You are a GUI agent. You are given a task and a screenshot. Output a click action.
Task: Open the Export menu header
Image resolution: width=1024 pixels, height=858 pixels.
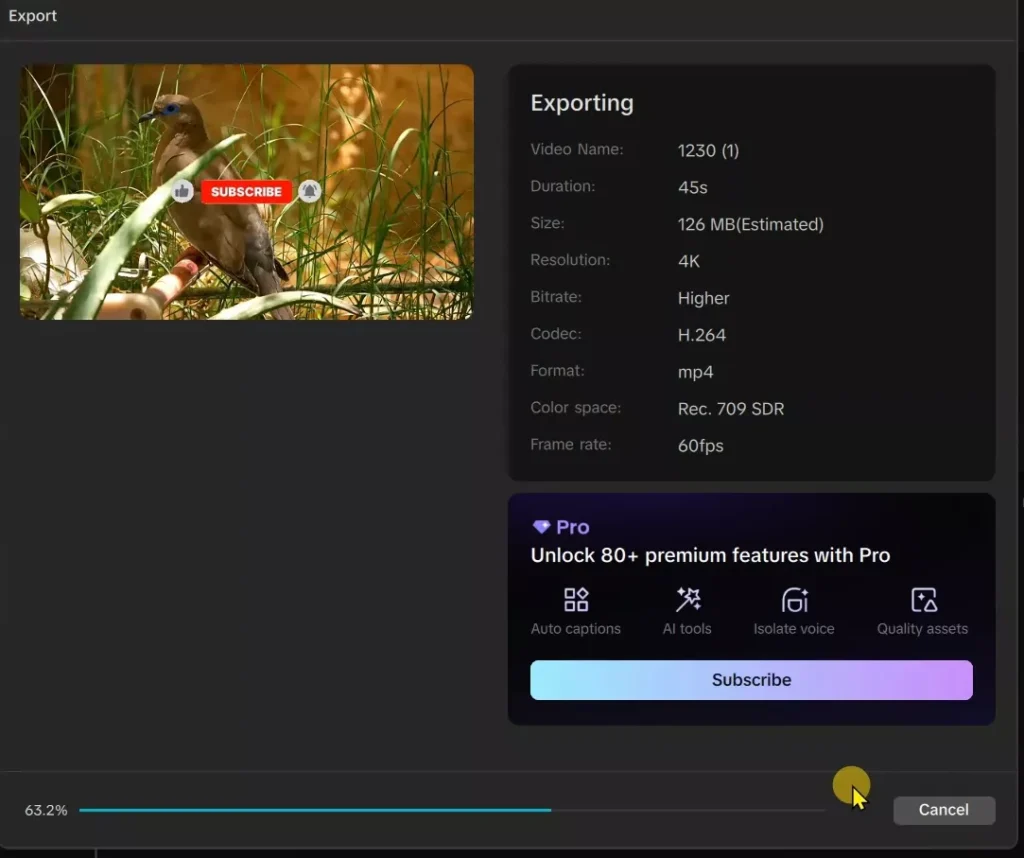point(33,15)
